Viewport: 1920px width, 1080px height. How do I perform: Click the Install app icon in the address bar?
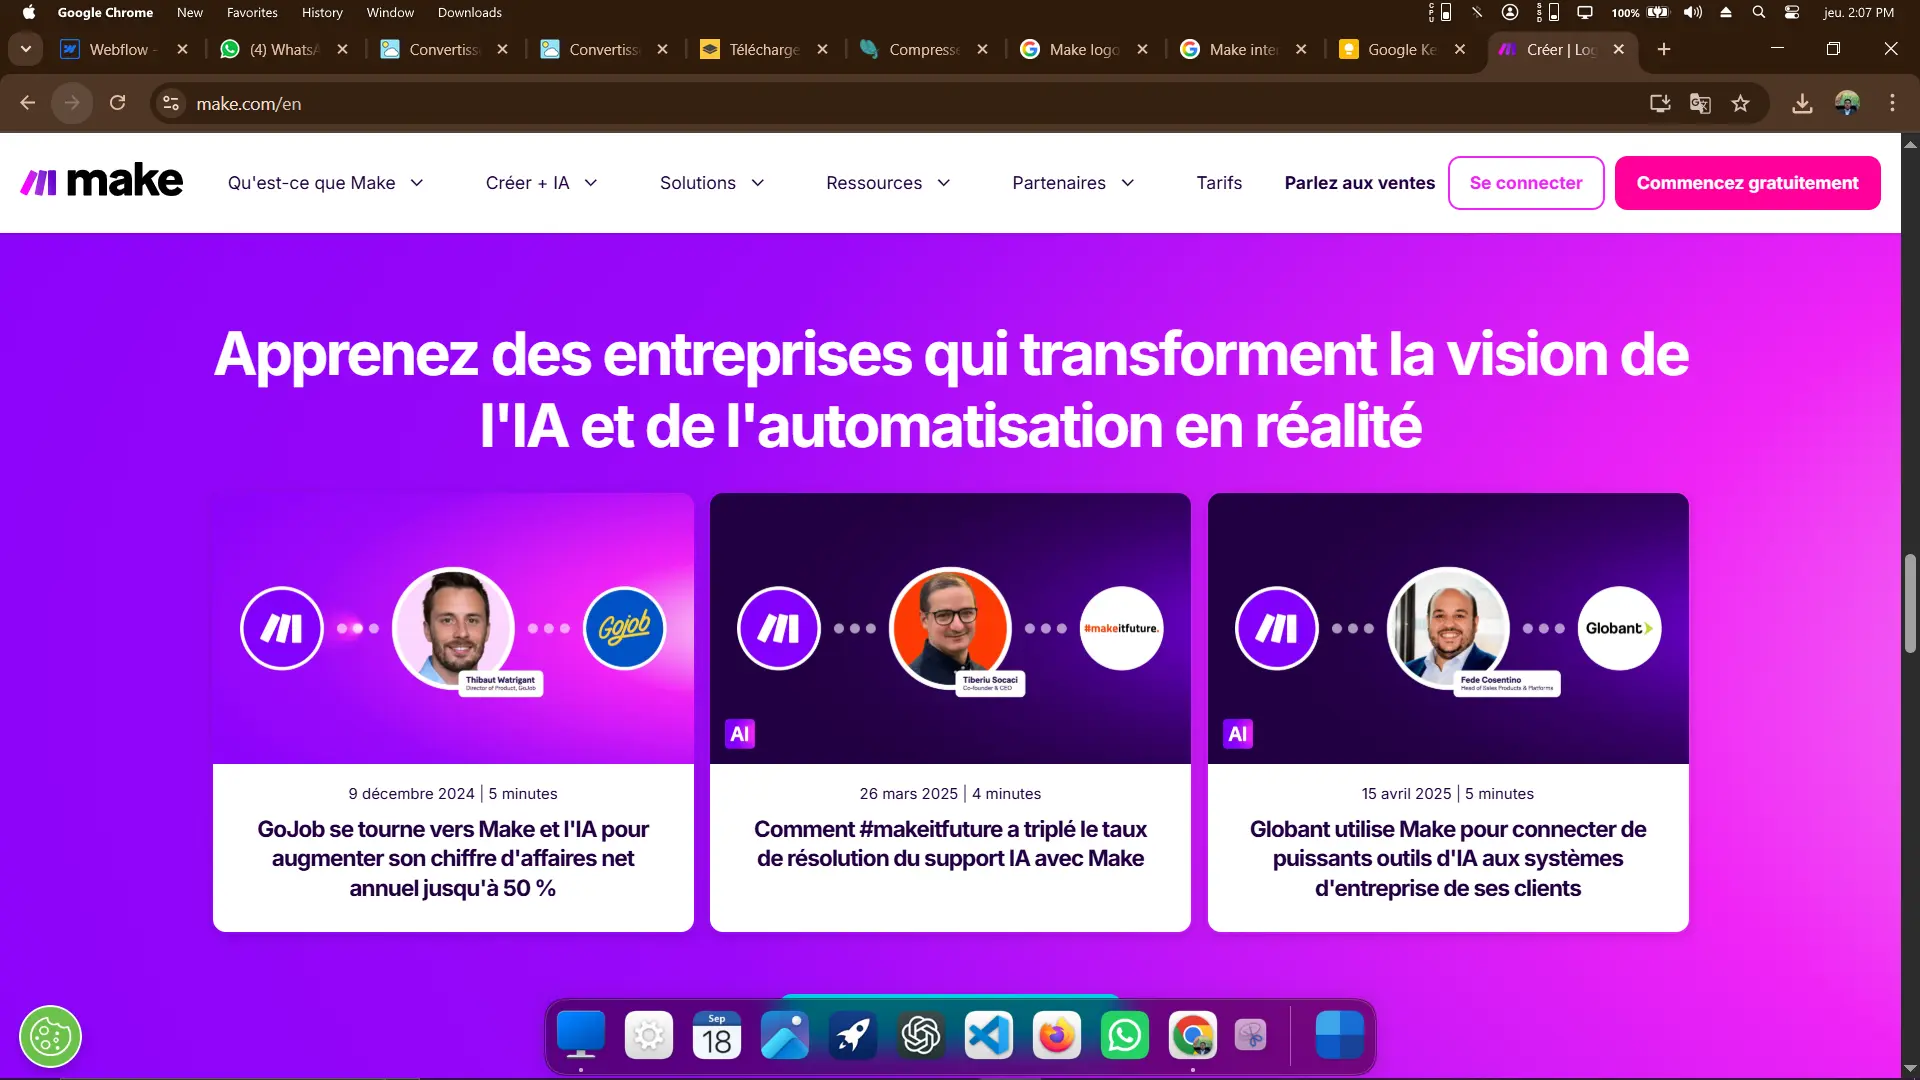point(1660,103)
